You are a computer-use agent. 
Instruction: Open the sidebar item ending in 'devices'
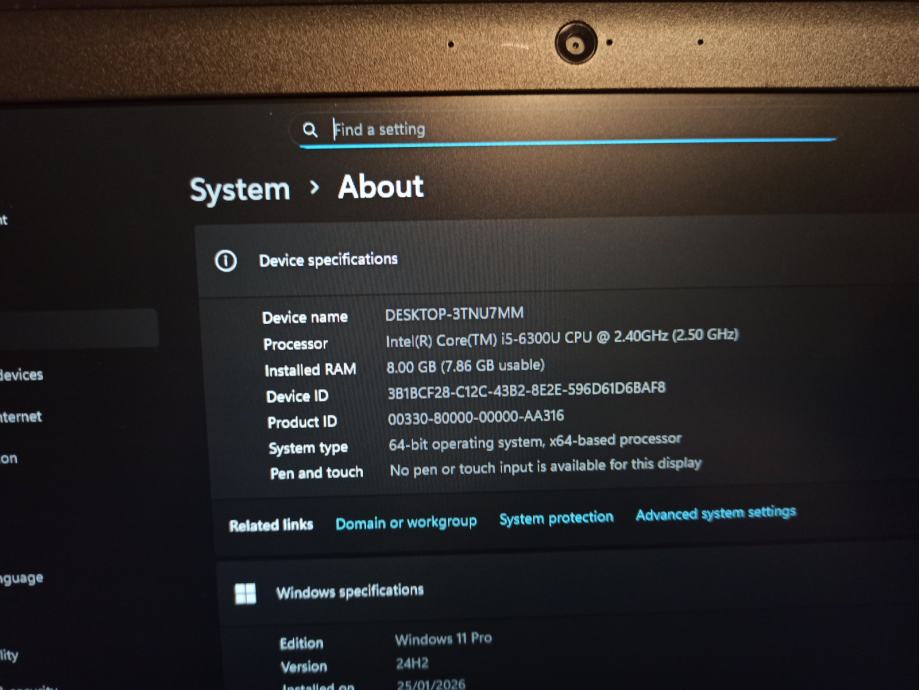pos(22,375)
